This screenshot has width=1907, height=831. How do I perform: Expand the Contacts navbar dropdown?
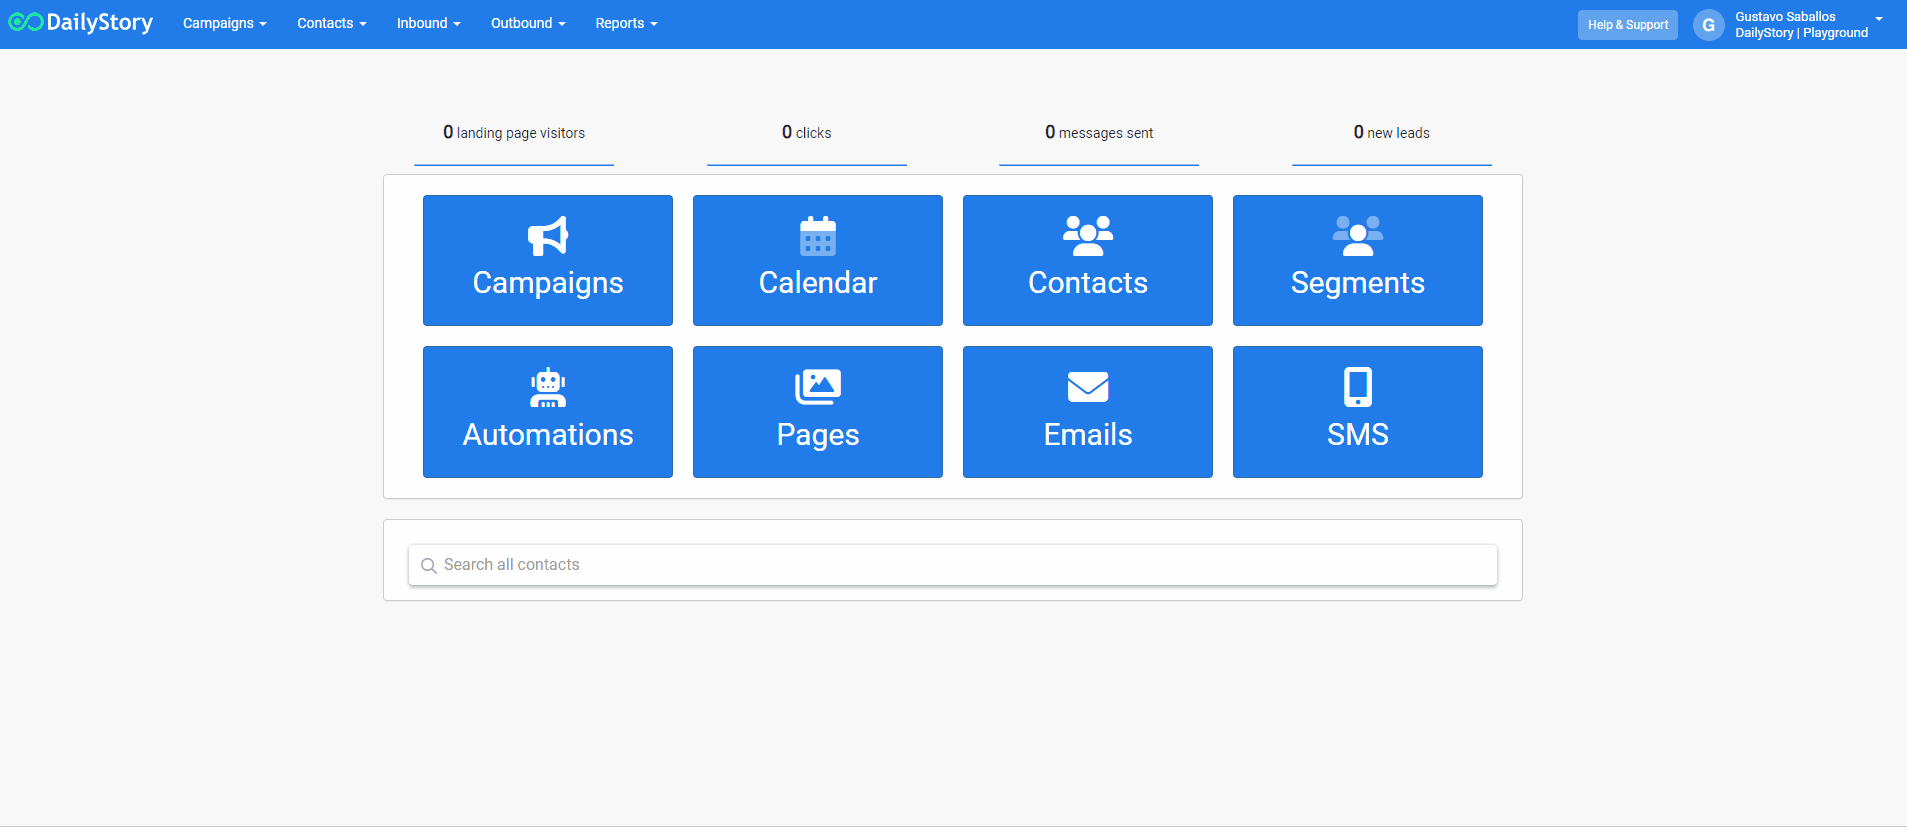(x=332, y=23)
